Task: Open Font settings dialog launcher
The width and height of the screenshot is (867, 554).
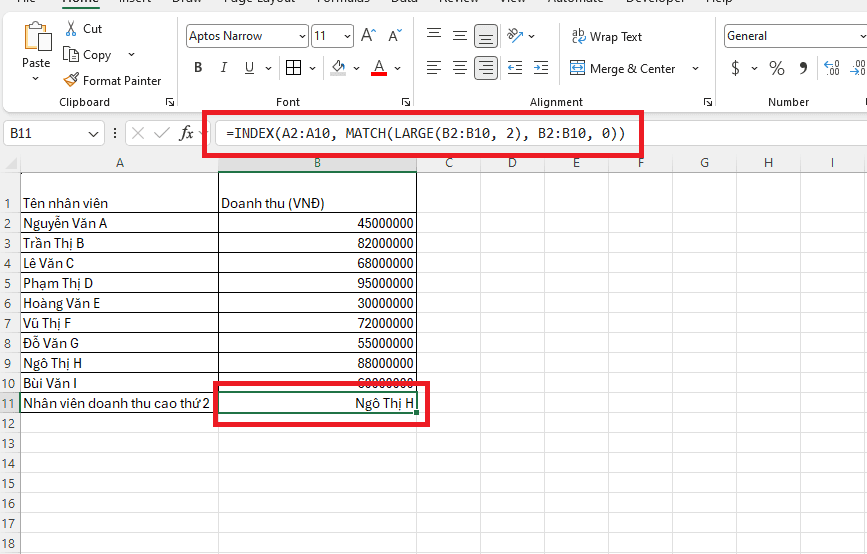Action: [406, 102]
